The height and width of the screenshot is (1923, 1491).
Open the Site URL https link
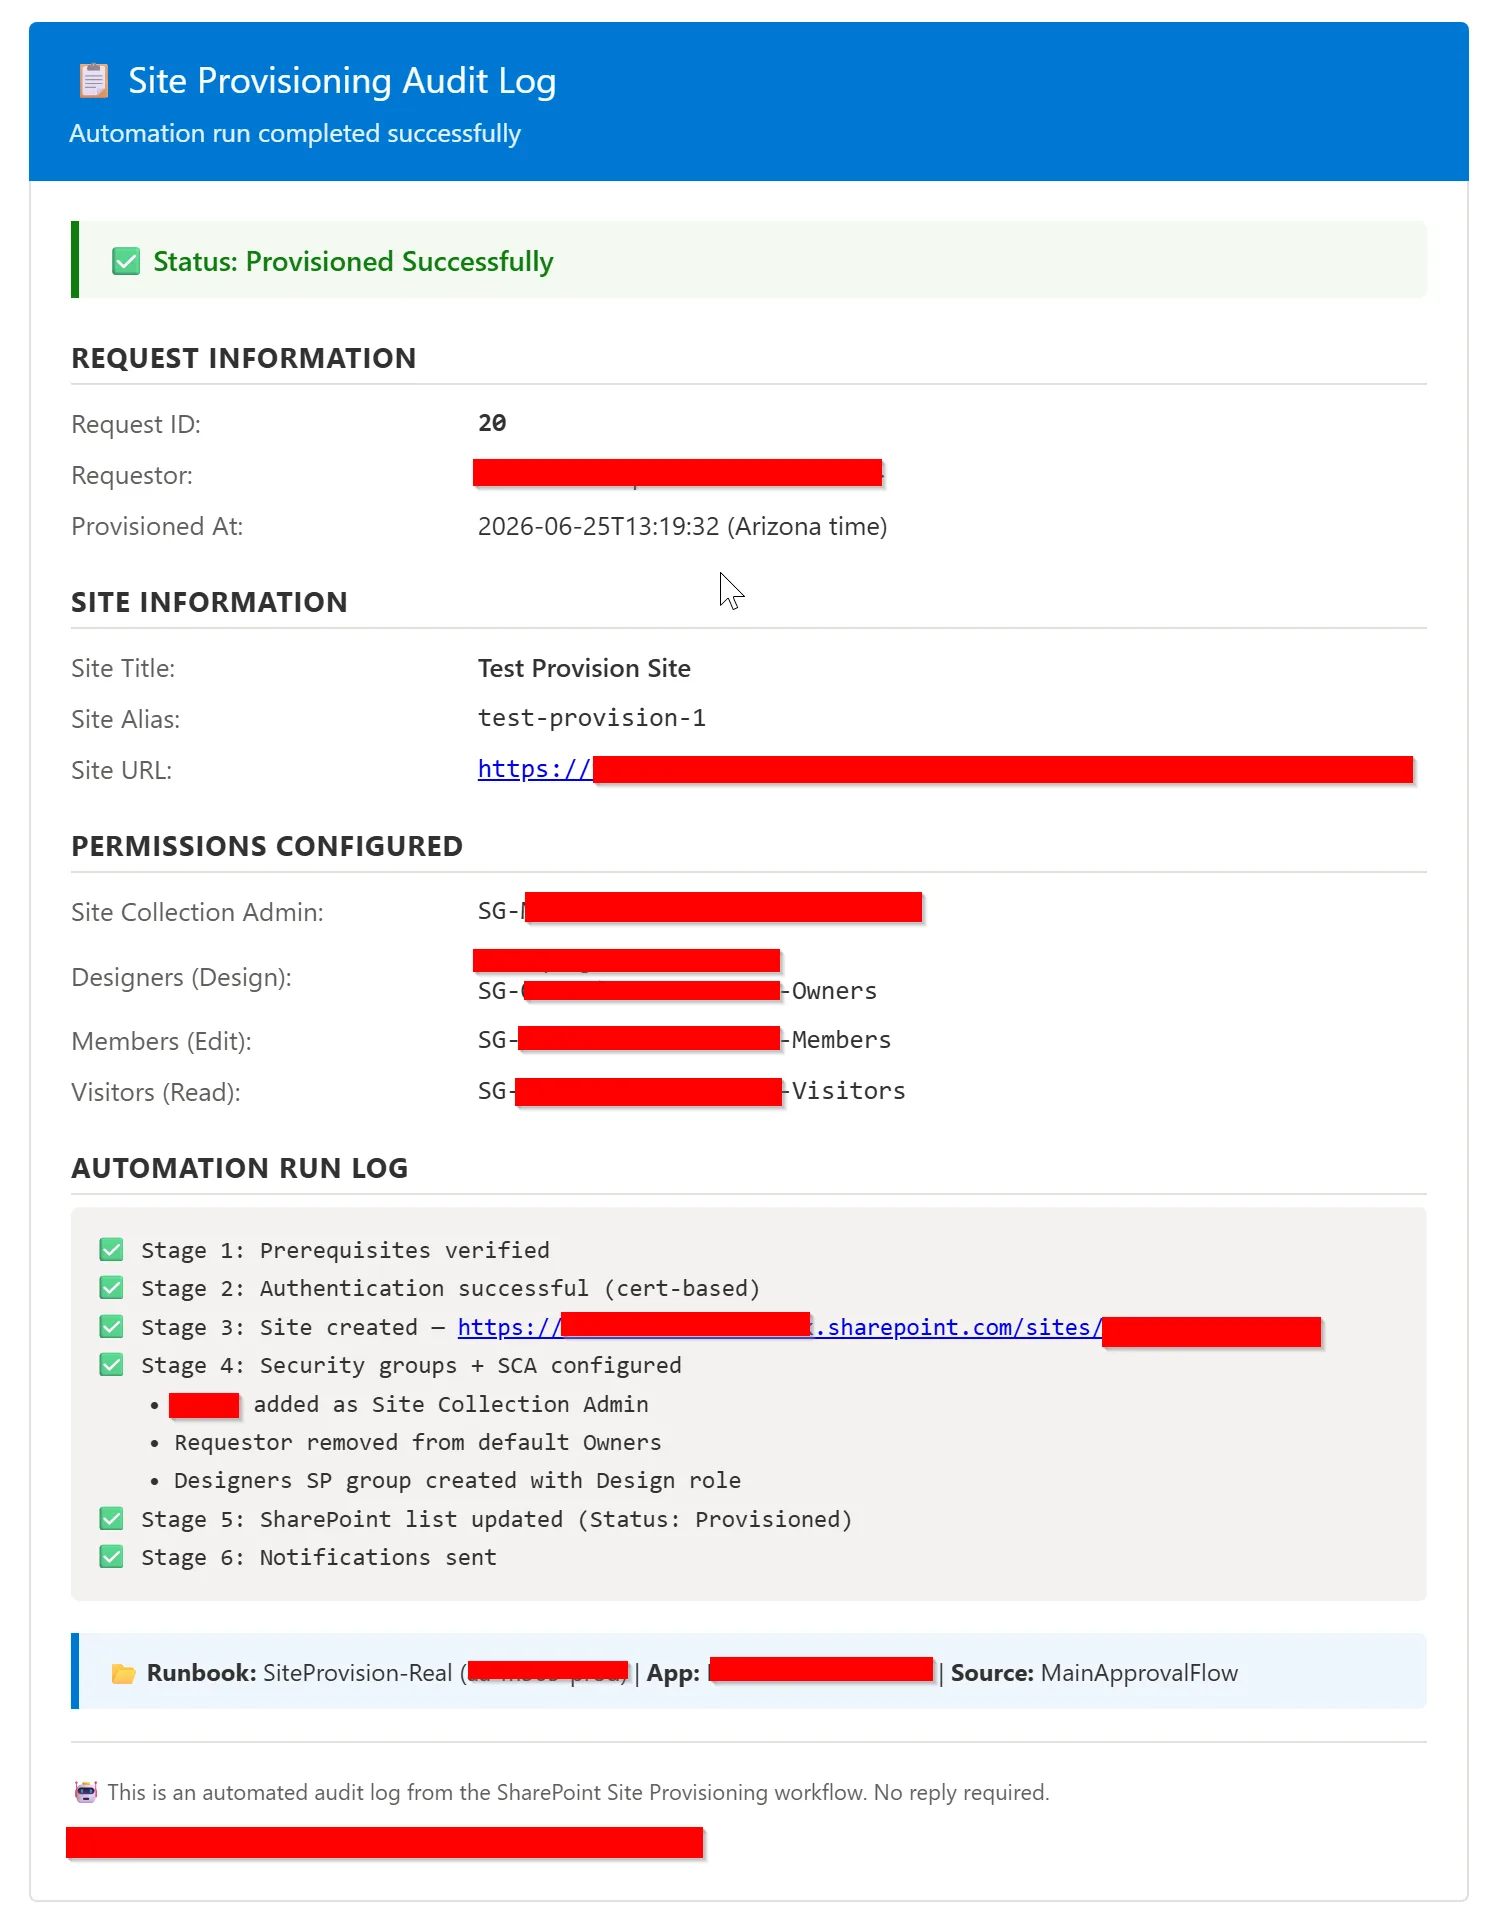click(x=945, y=769)
